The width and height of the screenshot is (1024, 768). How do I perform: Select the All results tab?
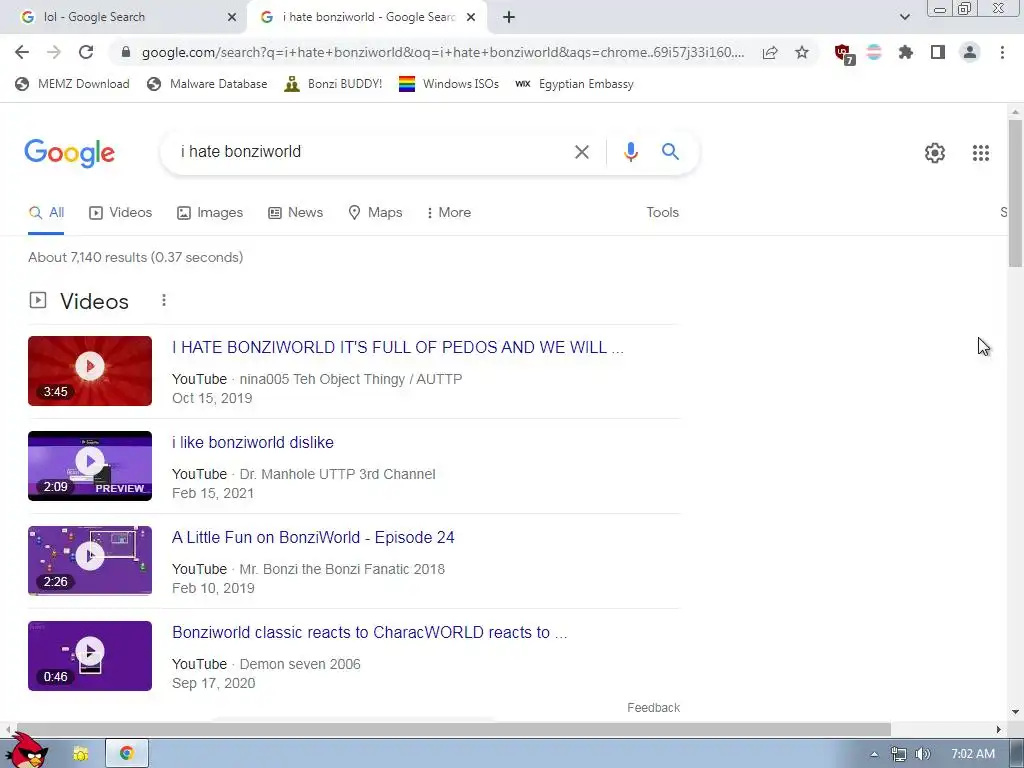[x=46, y=212]
